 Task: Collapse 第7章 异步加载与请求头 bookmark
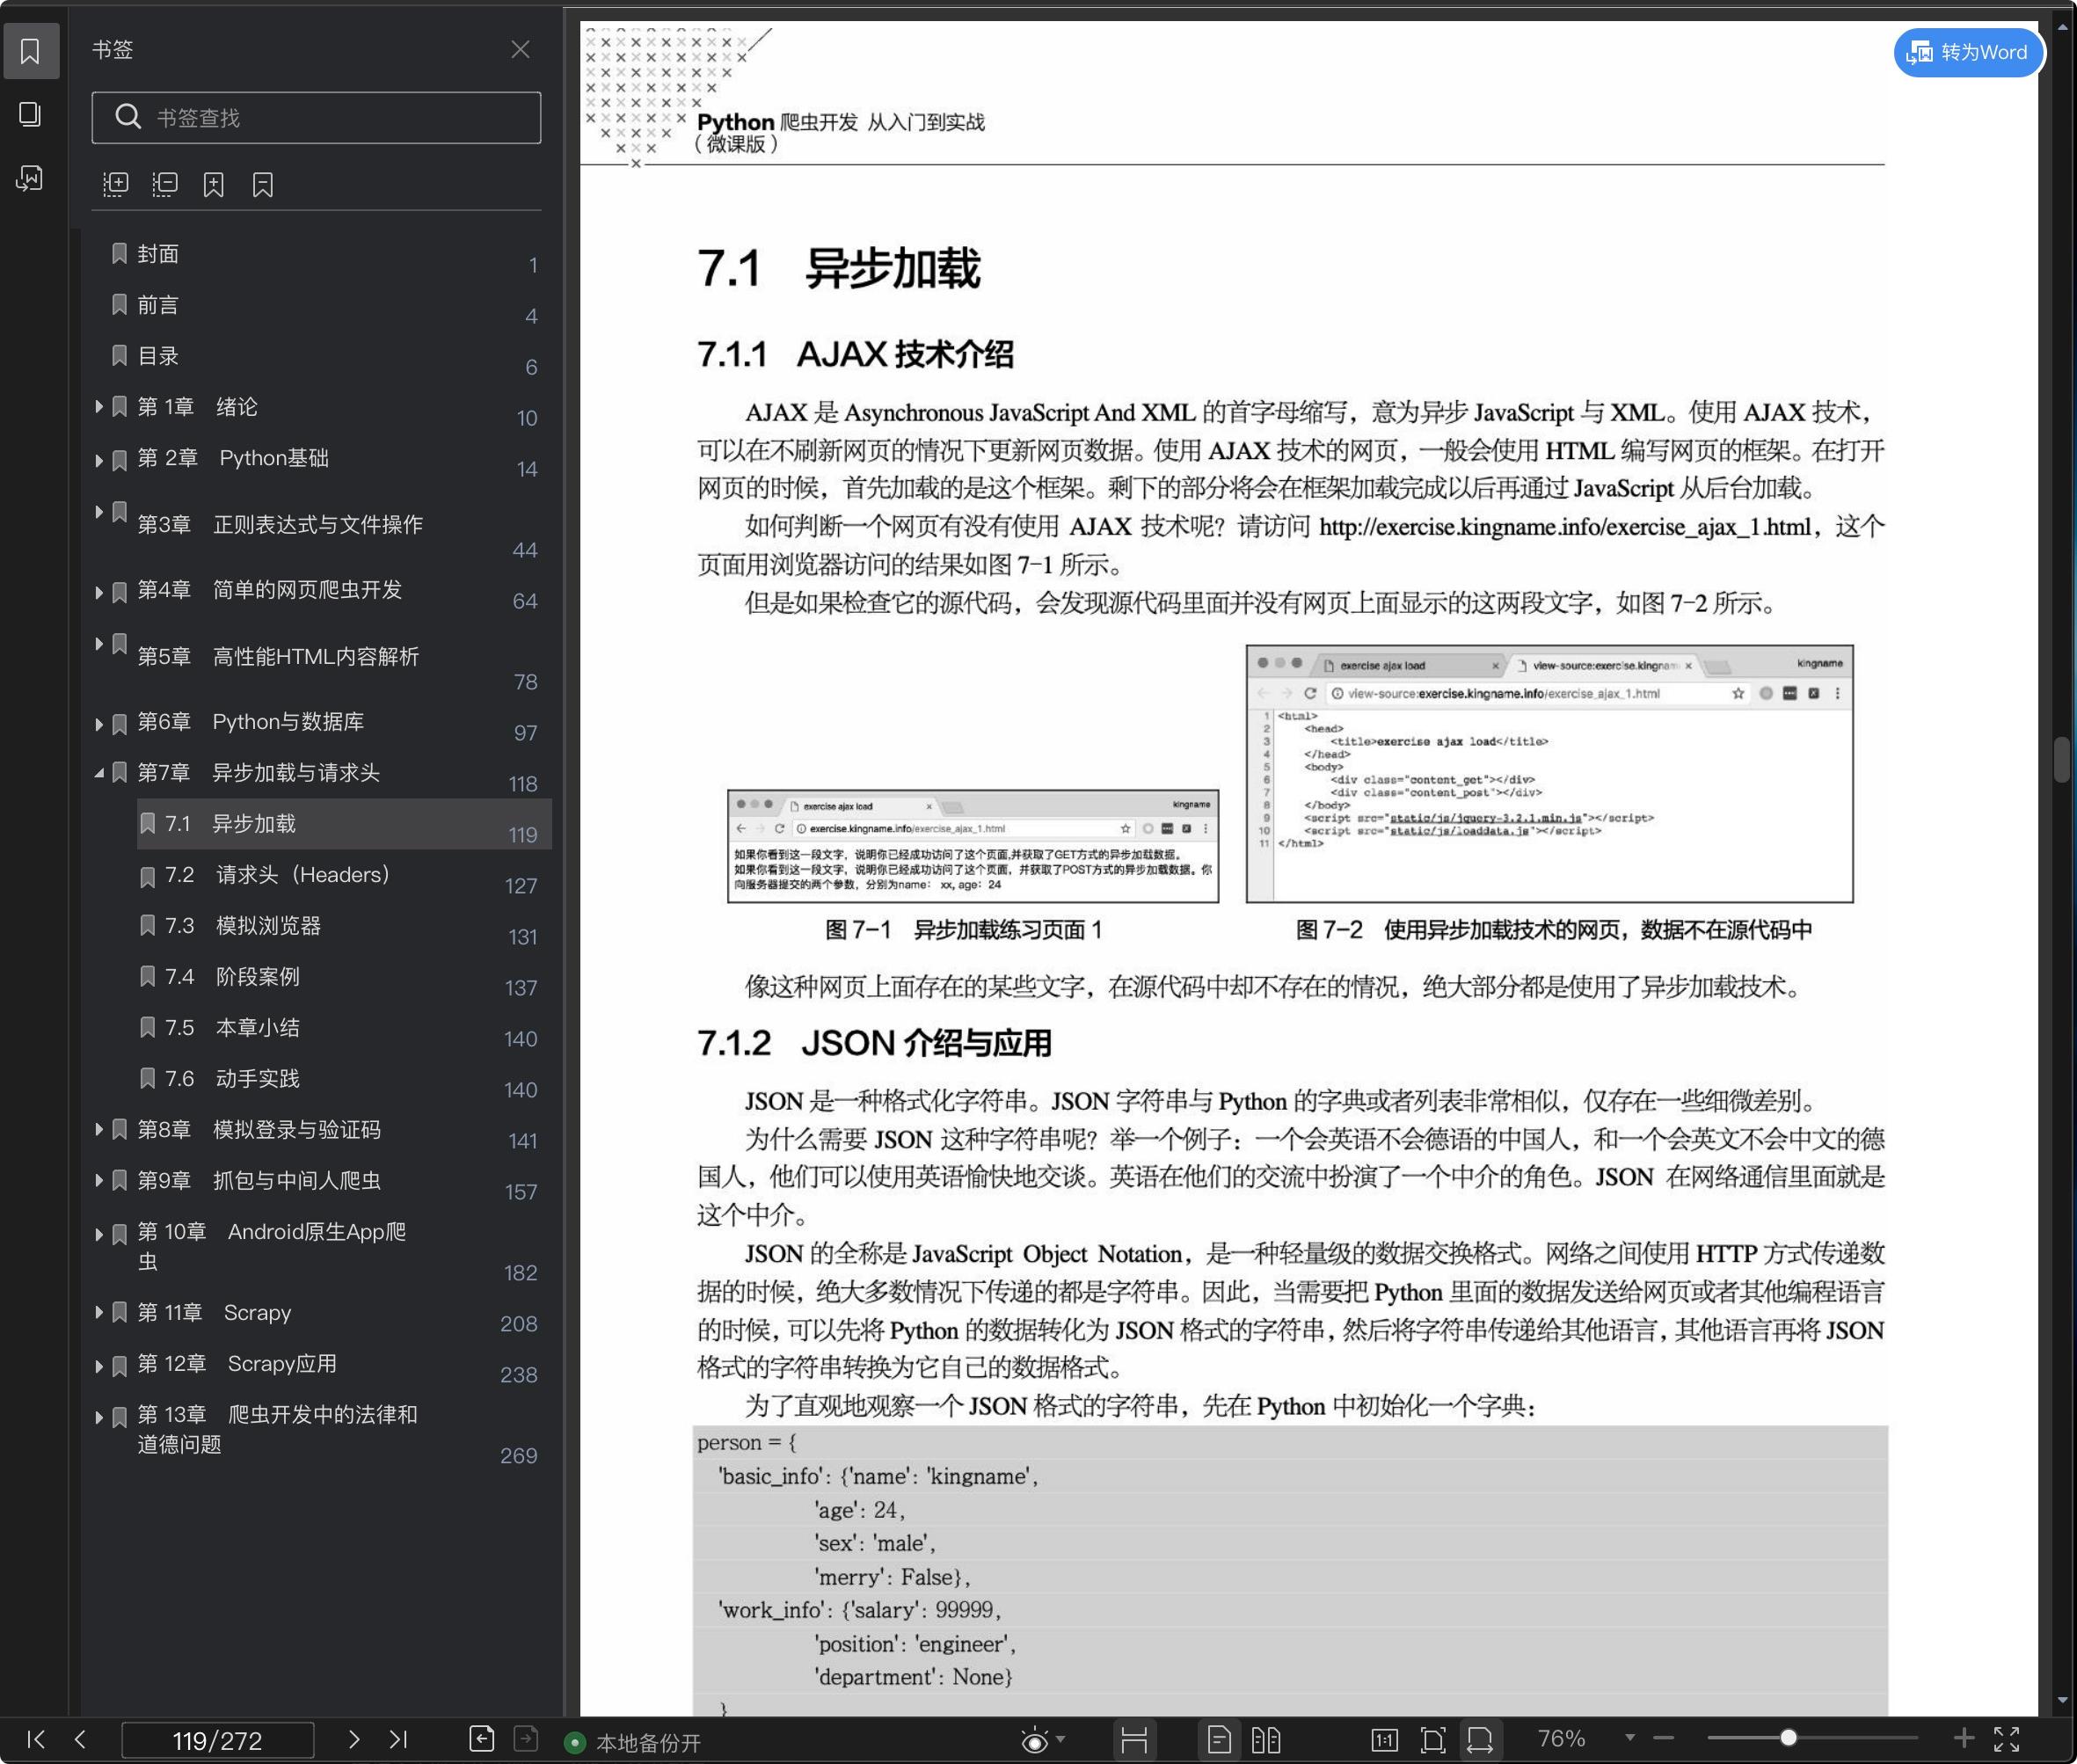[99, 773]
